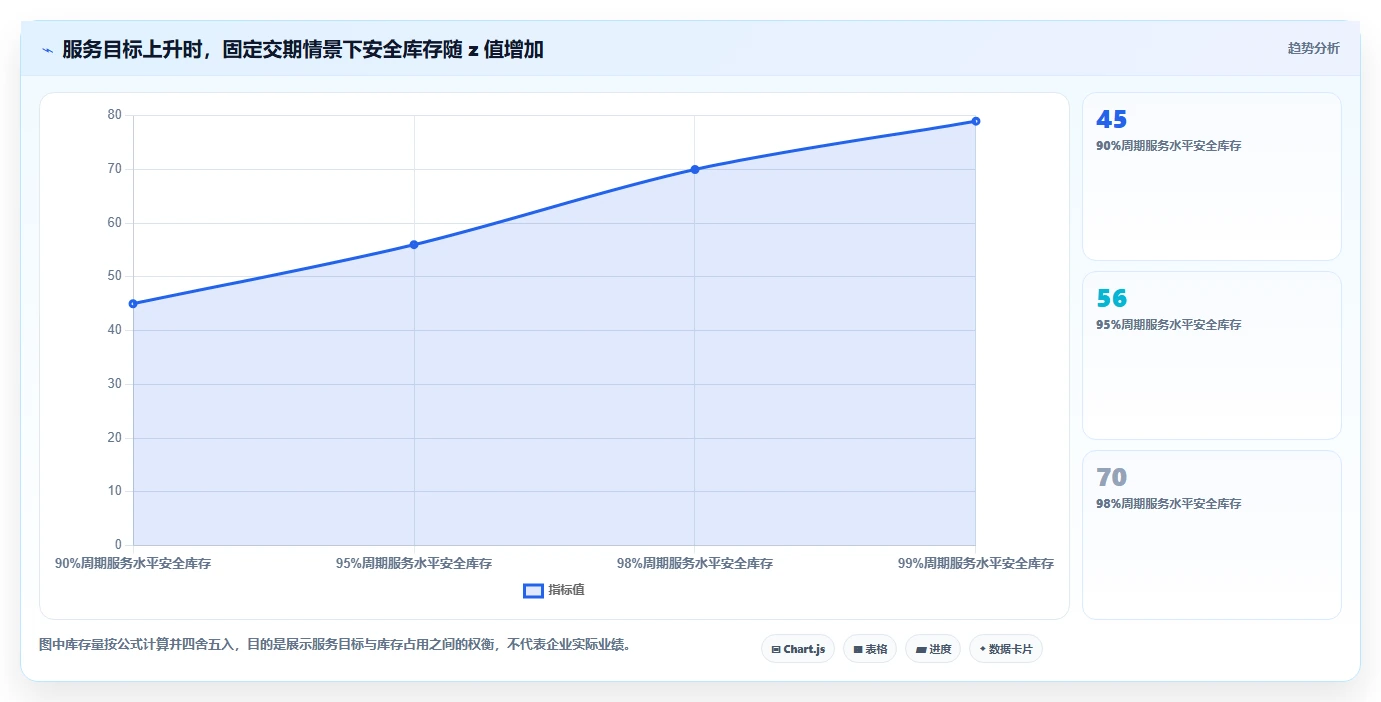Click the Chart.js chip icon
The width and height of the screenshot is (1381, 702).
click(x=776, y=649)
